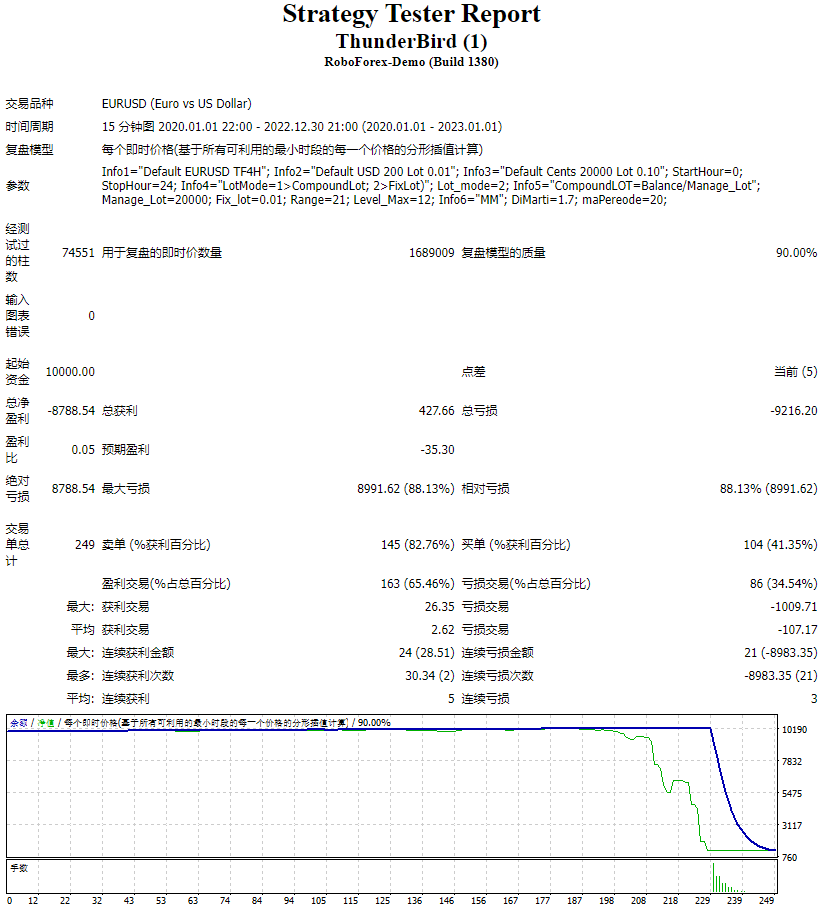Click the profit factor value 0.05
The image size is (825, 914).
tap(83, 449)
